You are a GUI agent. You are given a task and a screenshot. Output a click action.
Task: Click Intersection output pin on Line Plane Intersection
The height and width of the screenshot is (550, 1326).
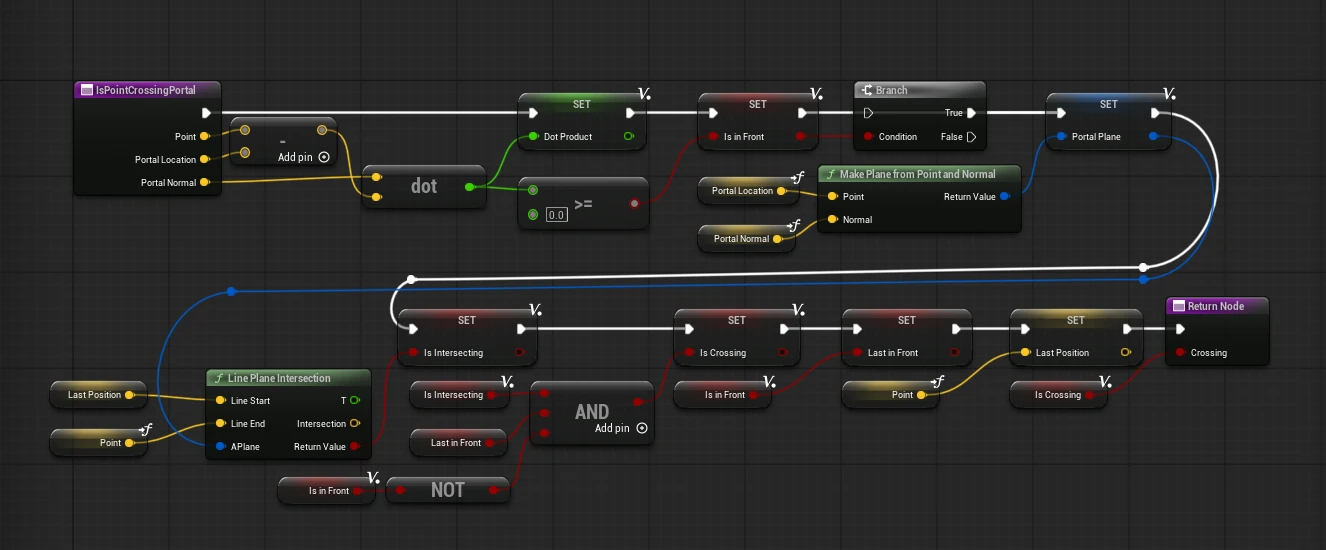(355, 423)
